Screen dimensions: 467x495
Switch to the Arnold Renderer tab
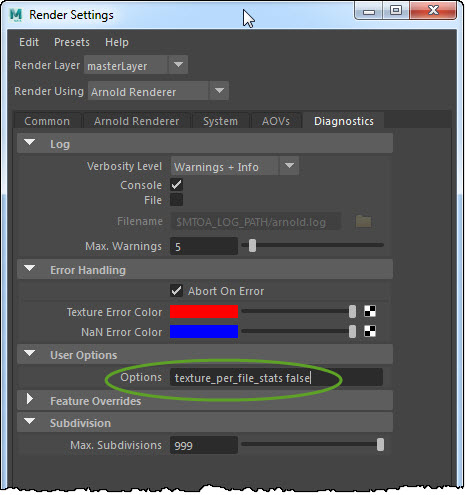(136, 121)
